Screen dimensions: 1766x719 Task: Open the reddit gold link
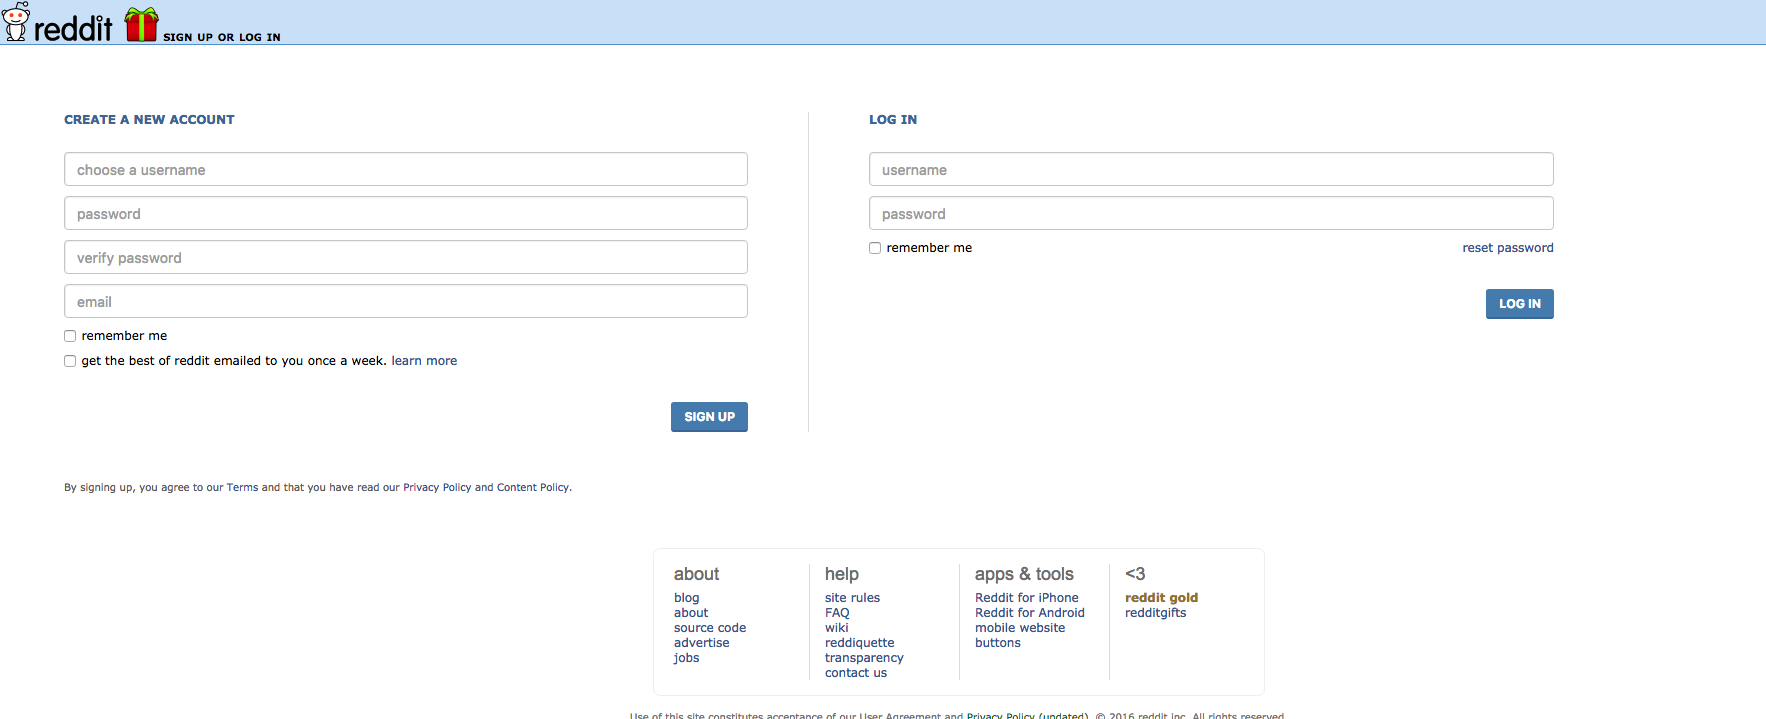(1161, 598)
